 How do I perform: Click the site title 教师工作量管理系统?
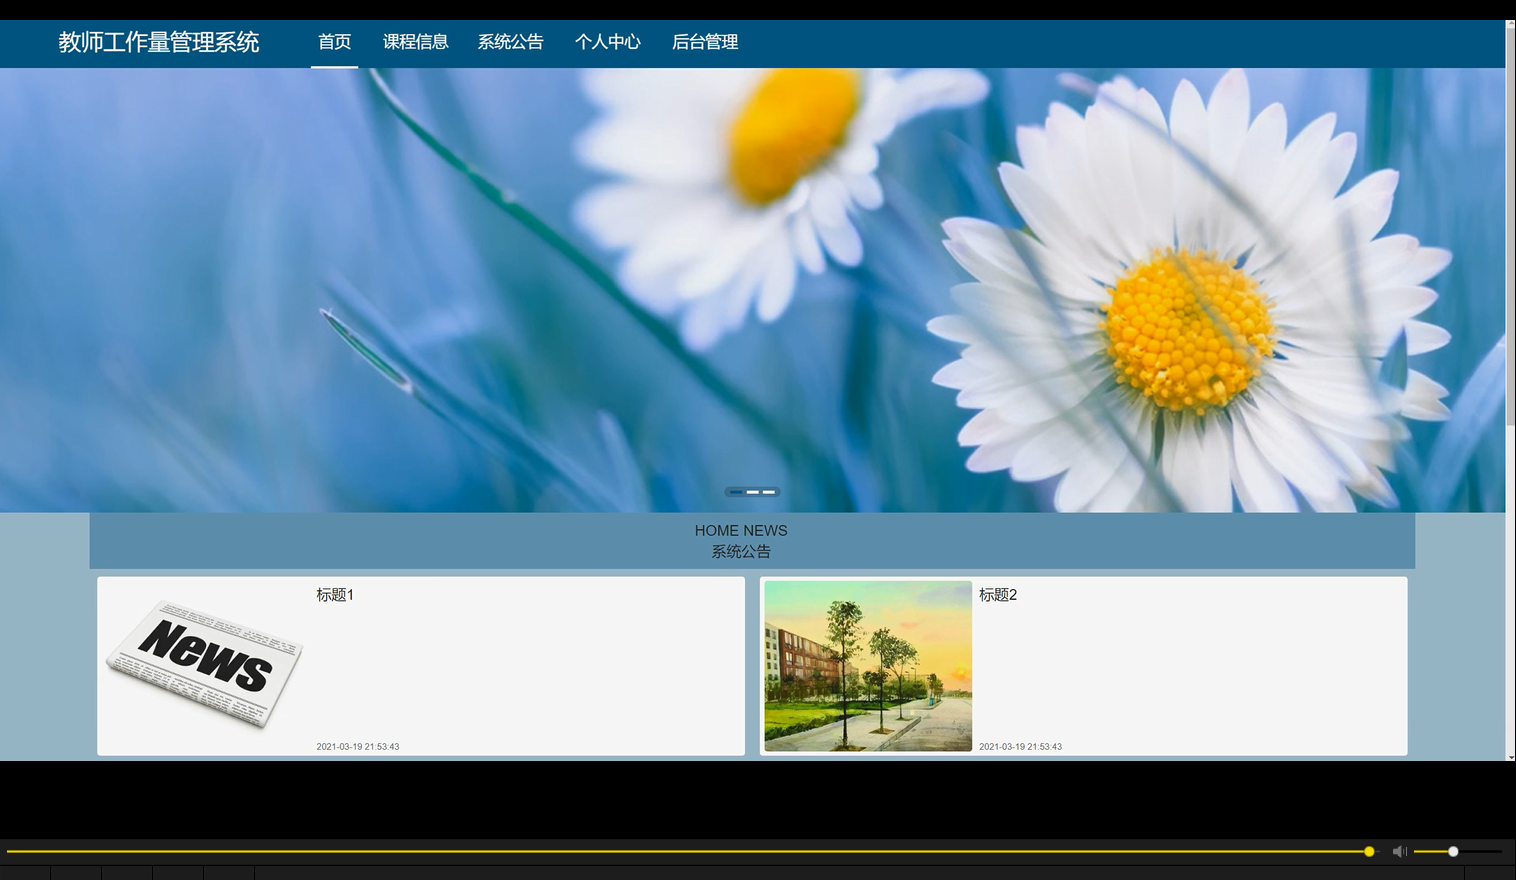click(159, 42)
